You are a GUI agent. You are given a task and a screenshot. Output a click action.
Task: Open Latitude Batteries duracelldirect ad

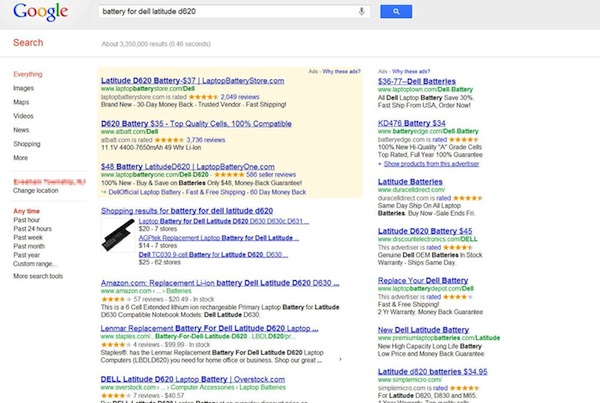410,182
